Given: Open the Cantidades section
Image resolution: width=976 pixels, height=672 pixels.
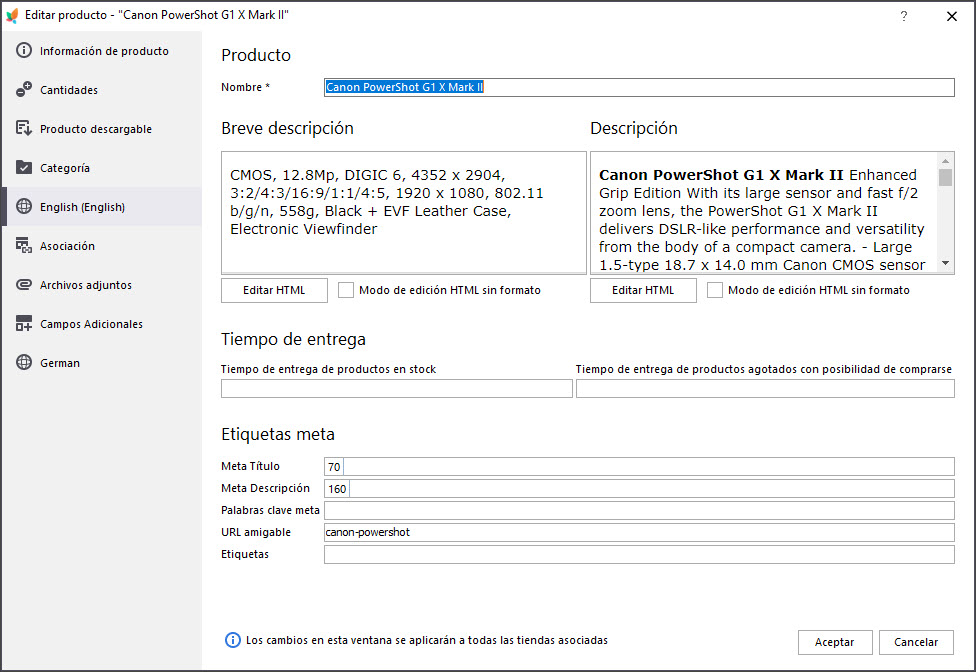Looking at the screenshot, I should (x=102, y=90).
